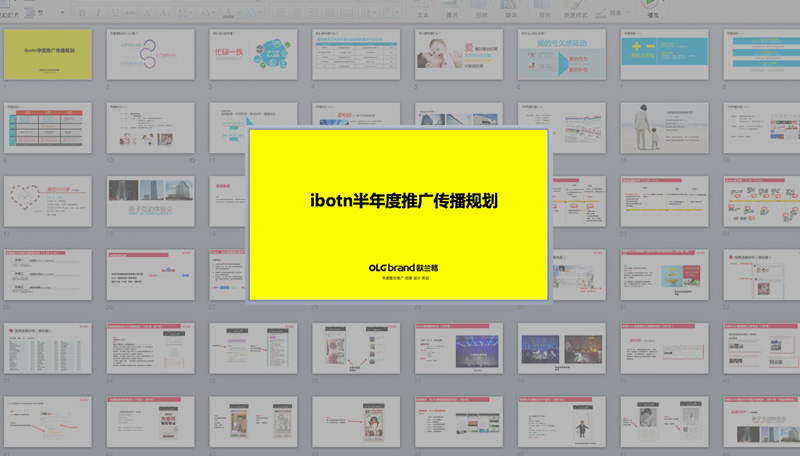Select slide 1 yellow title thumbnail
The width and height of the screenshot is (800, 456).
(48, 54)
